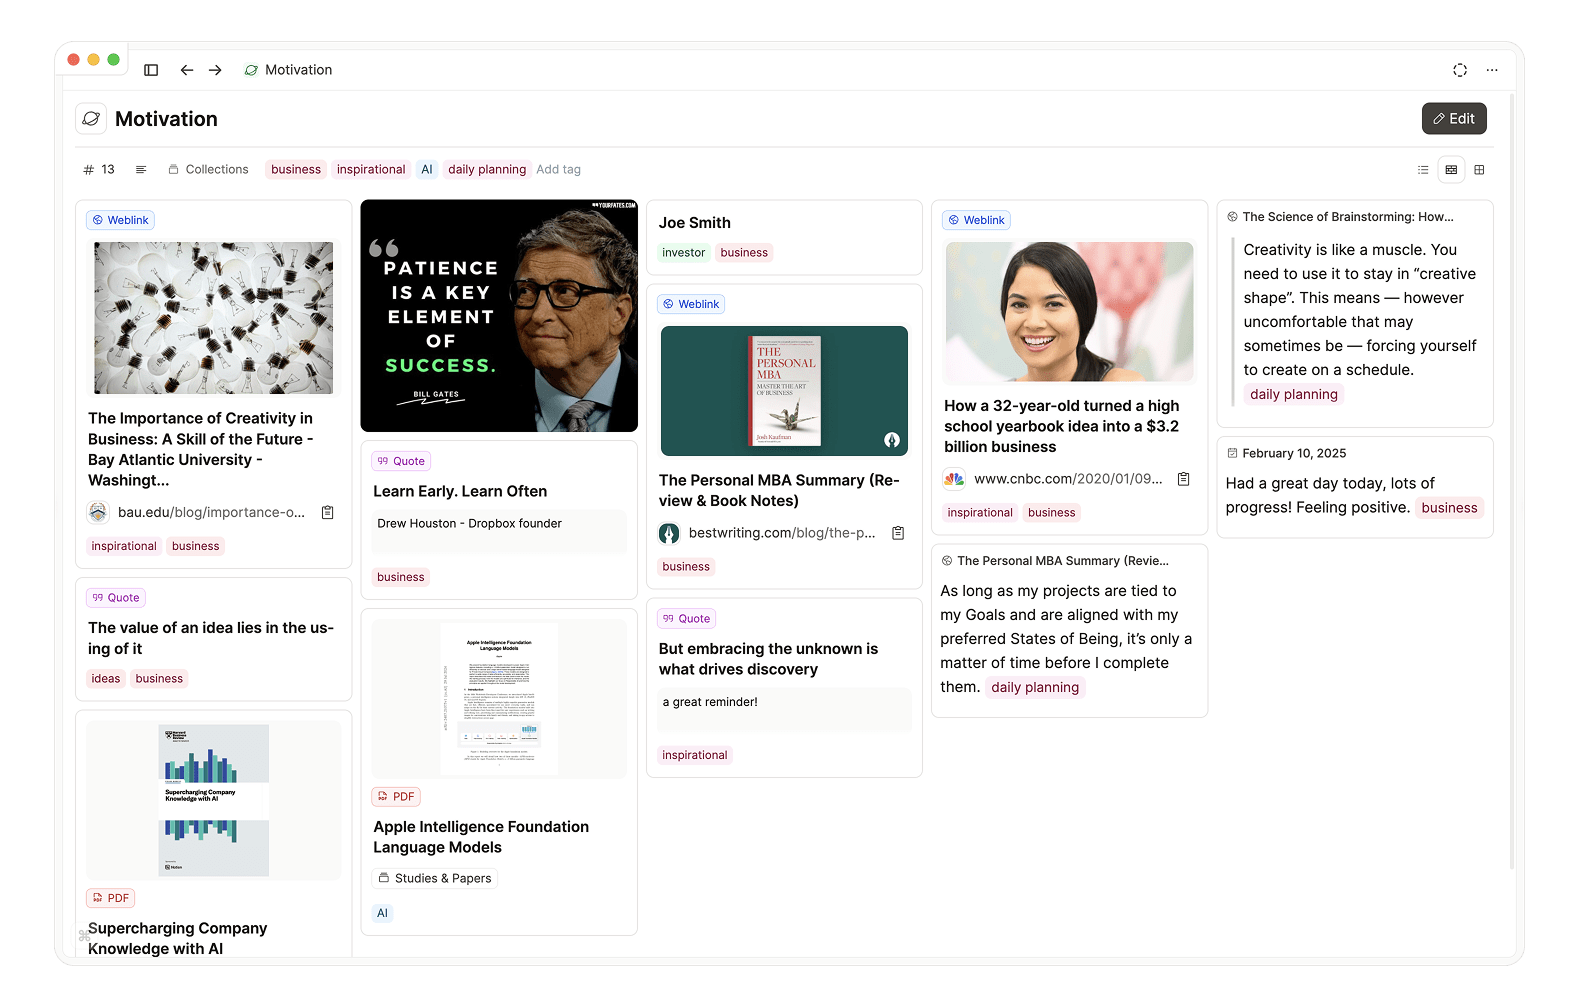The image size is (1578, 1008).
Task: Open the note icon beside bau.edu link
Action: click(x=327, y=513)
